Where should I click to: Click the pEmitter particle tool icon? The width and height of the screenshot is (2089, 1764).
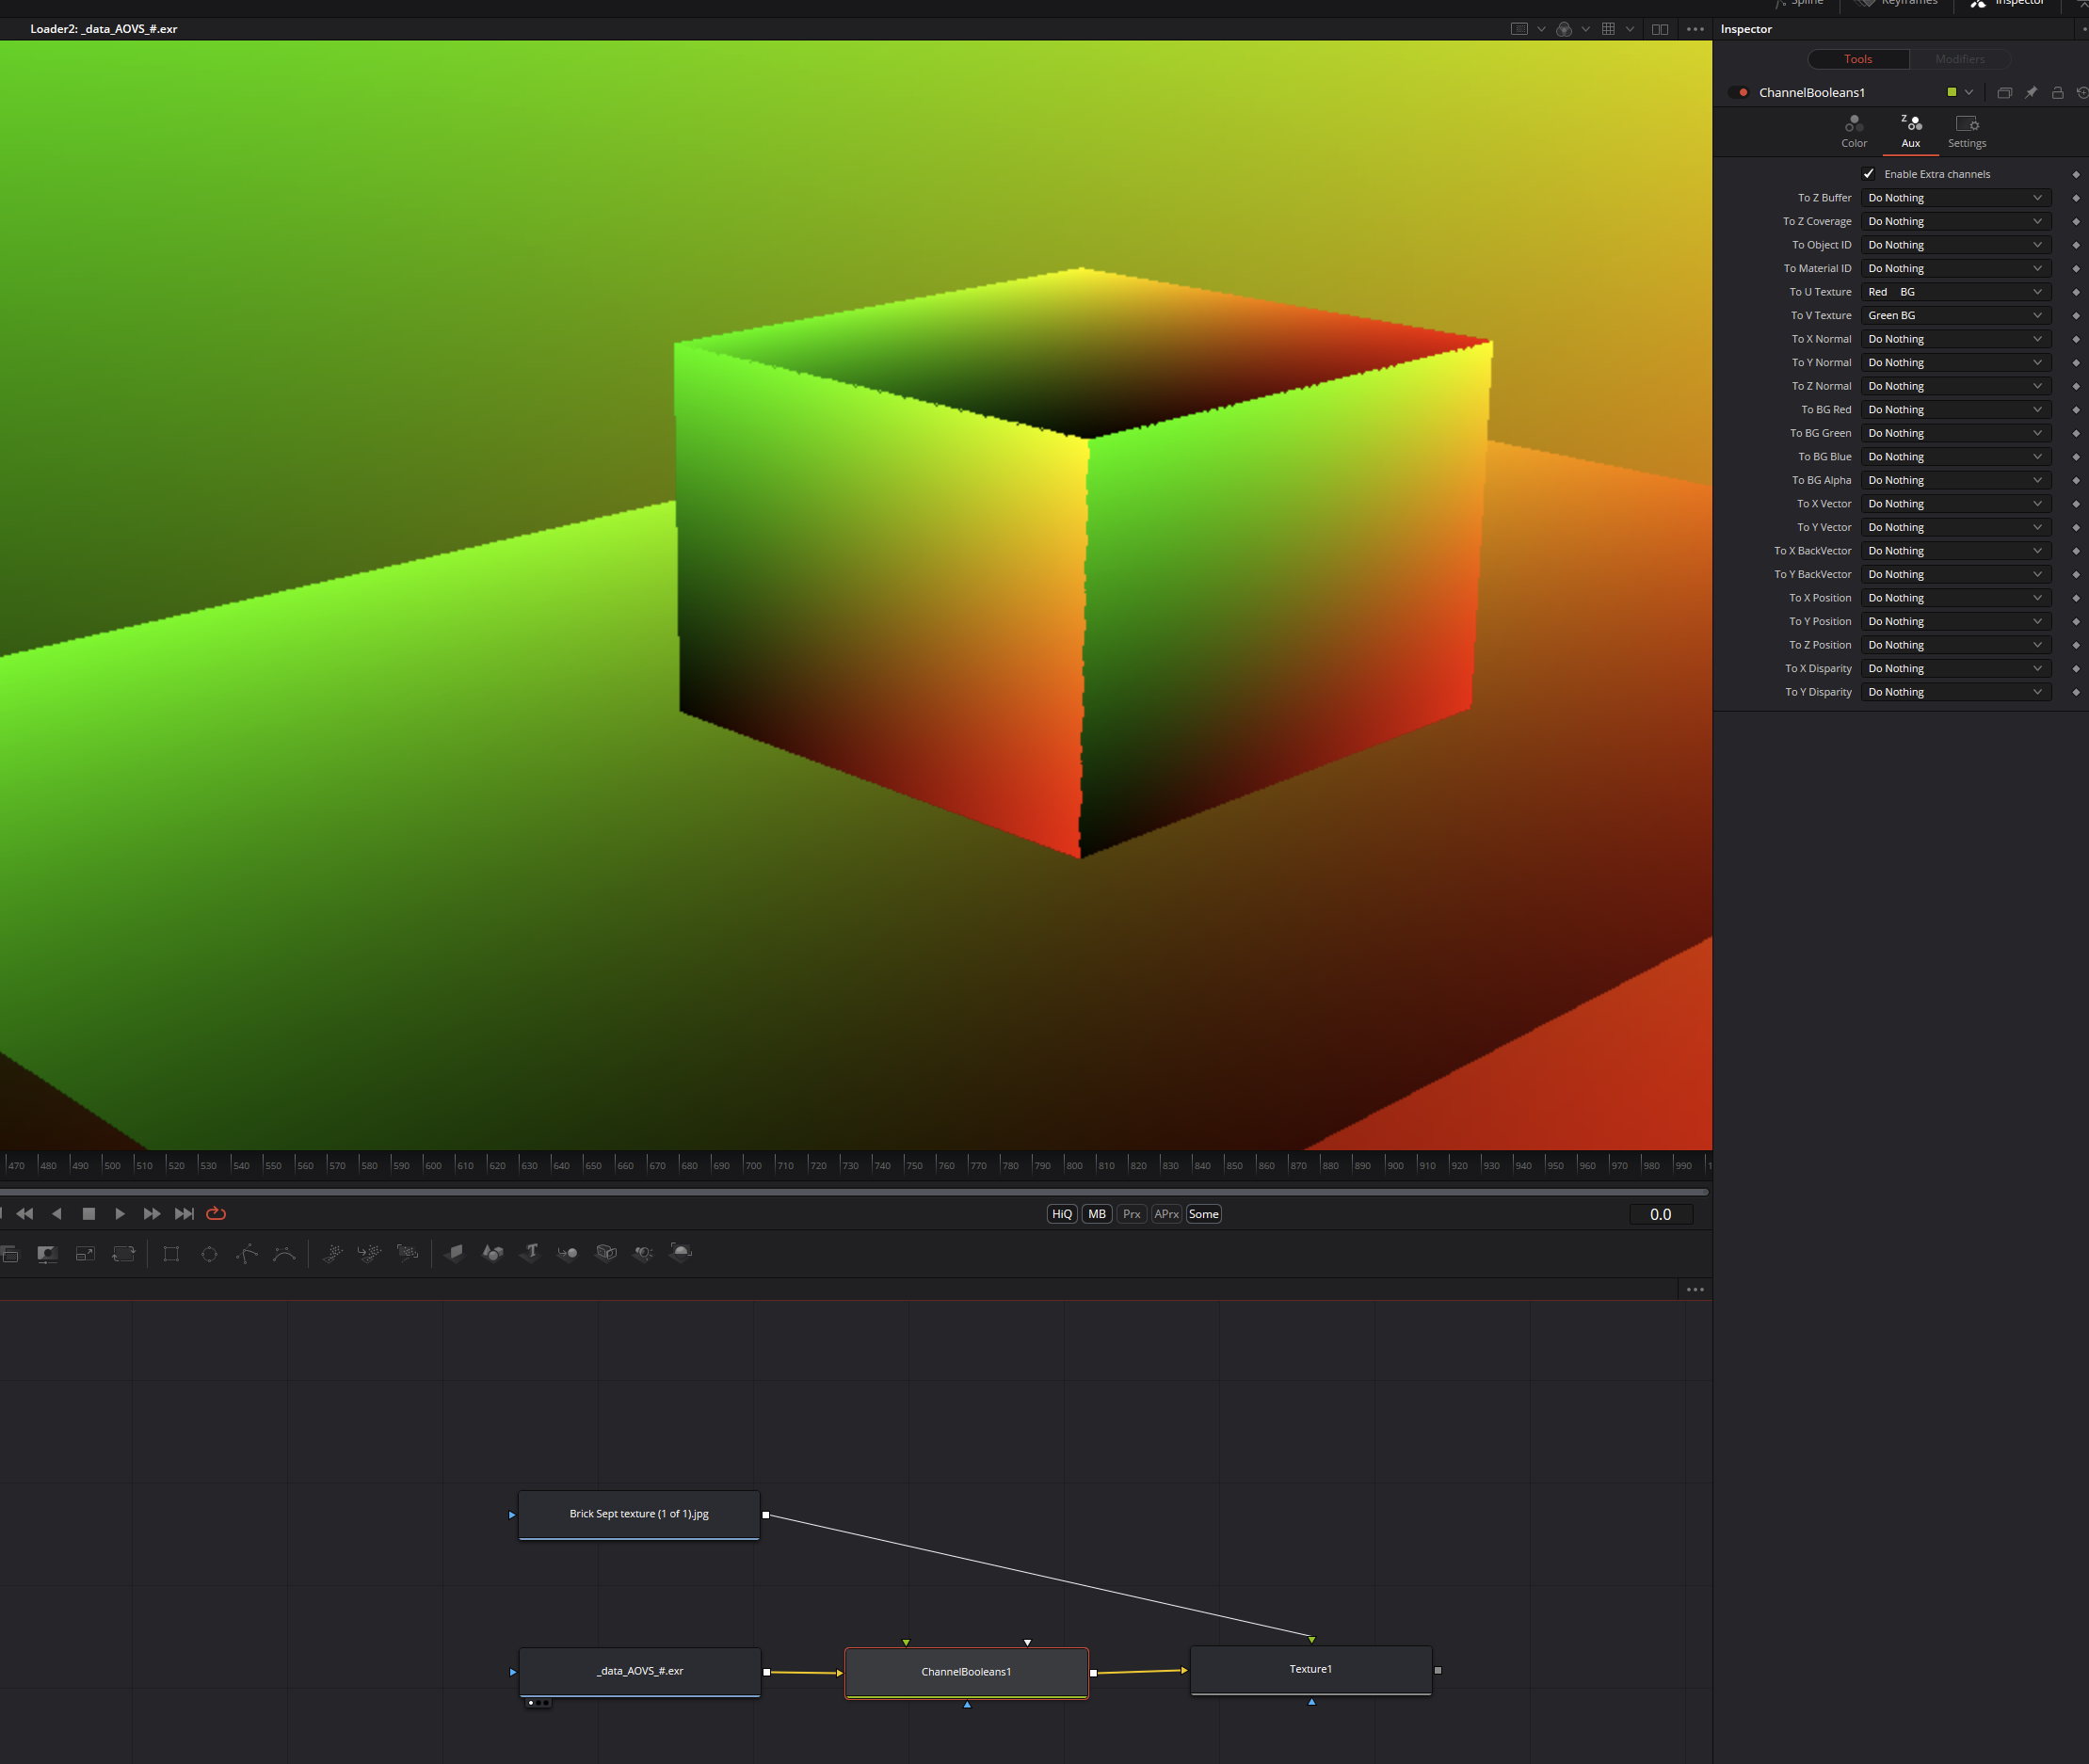pos(332,1253)
